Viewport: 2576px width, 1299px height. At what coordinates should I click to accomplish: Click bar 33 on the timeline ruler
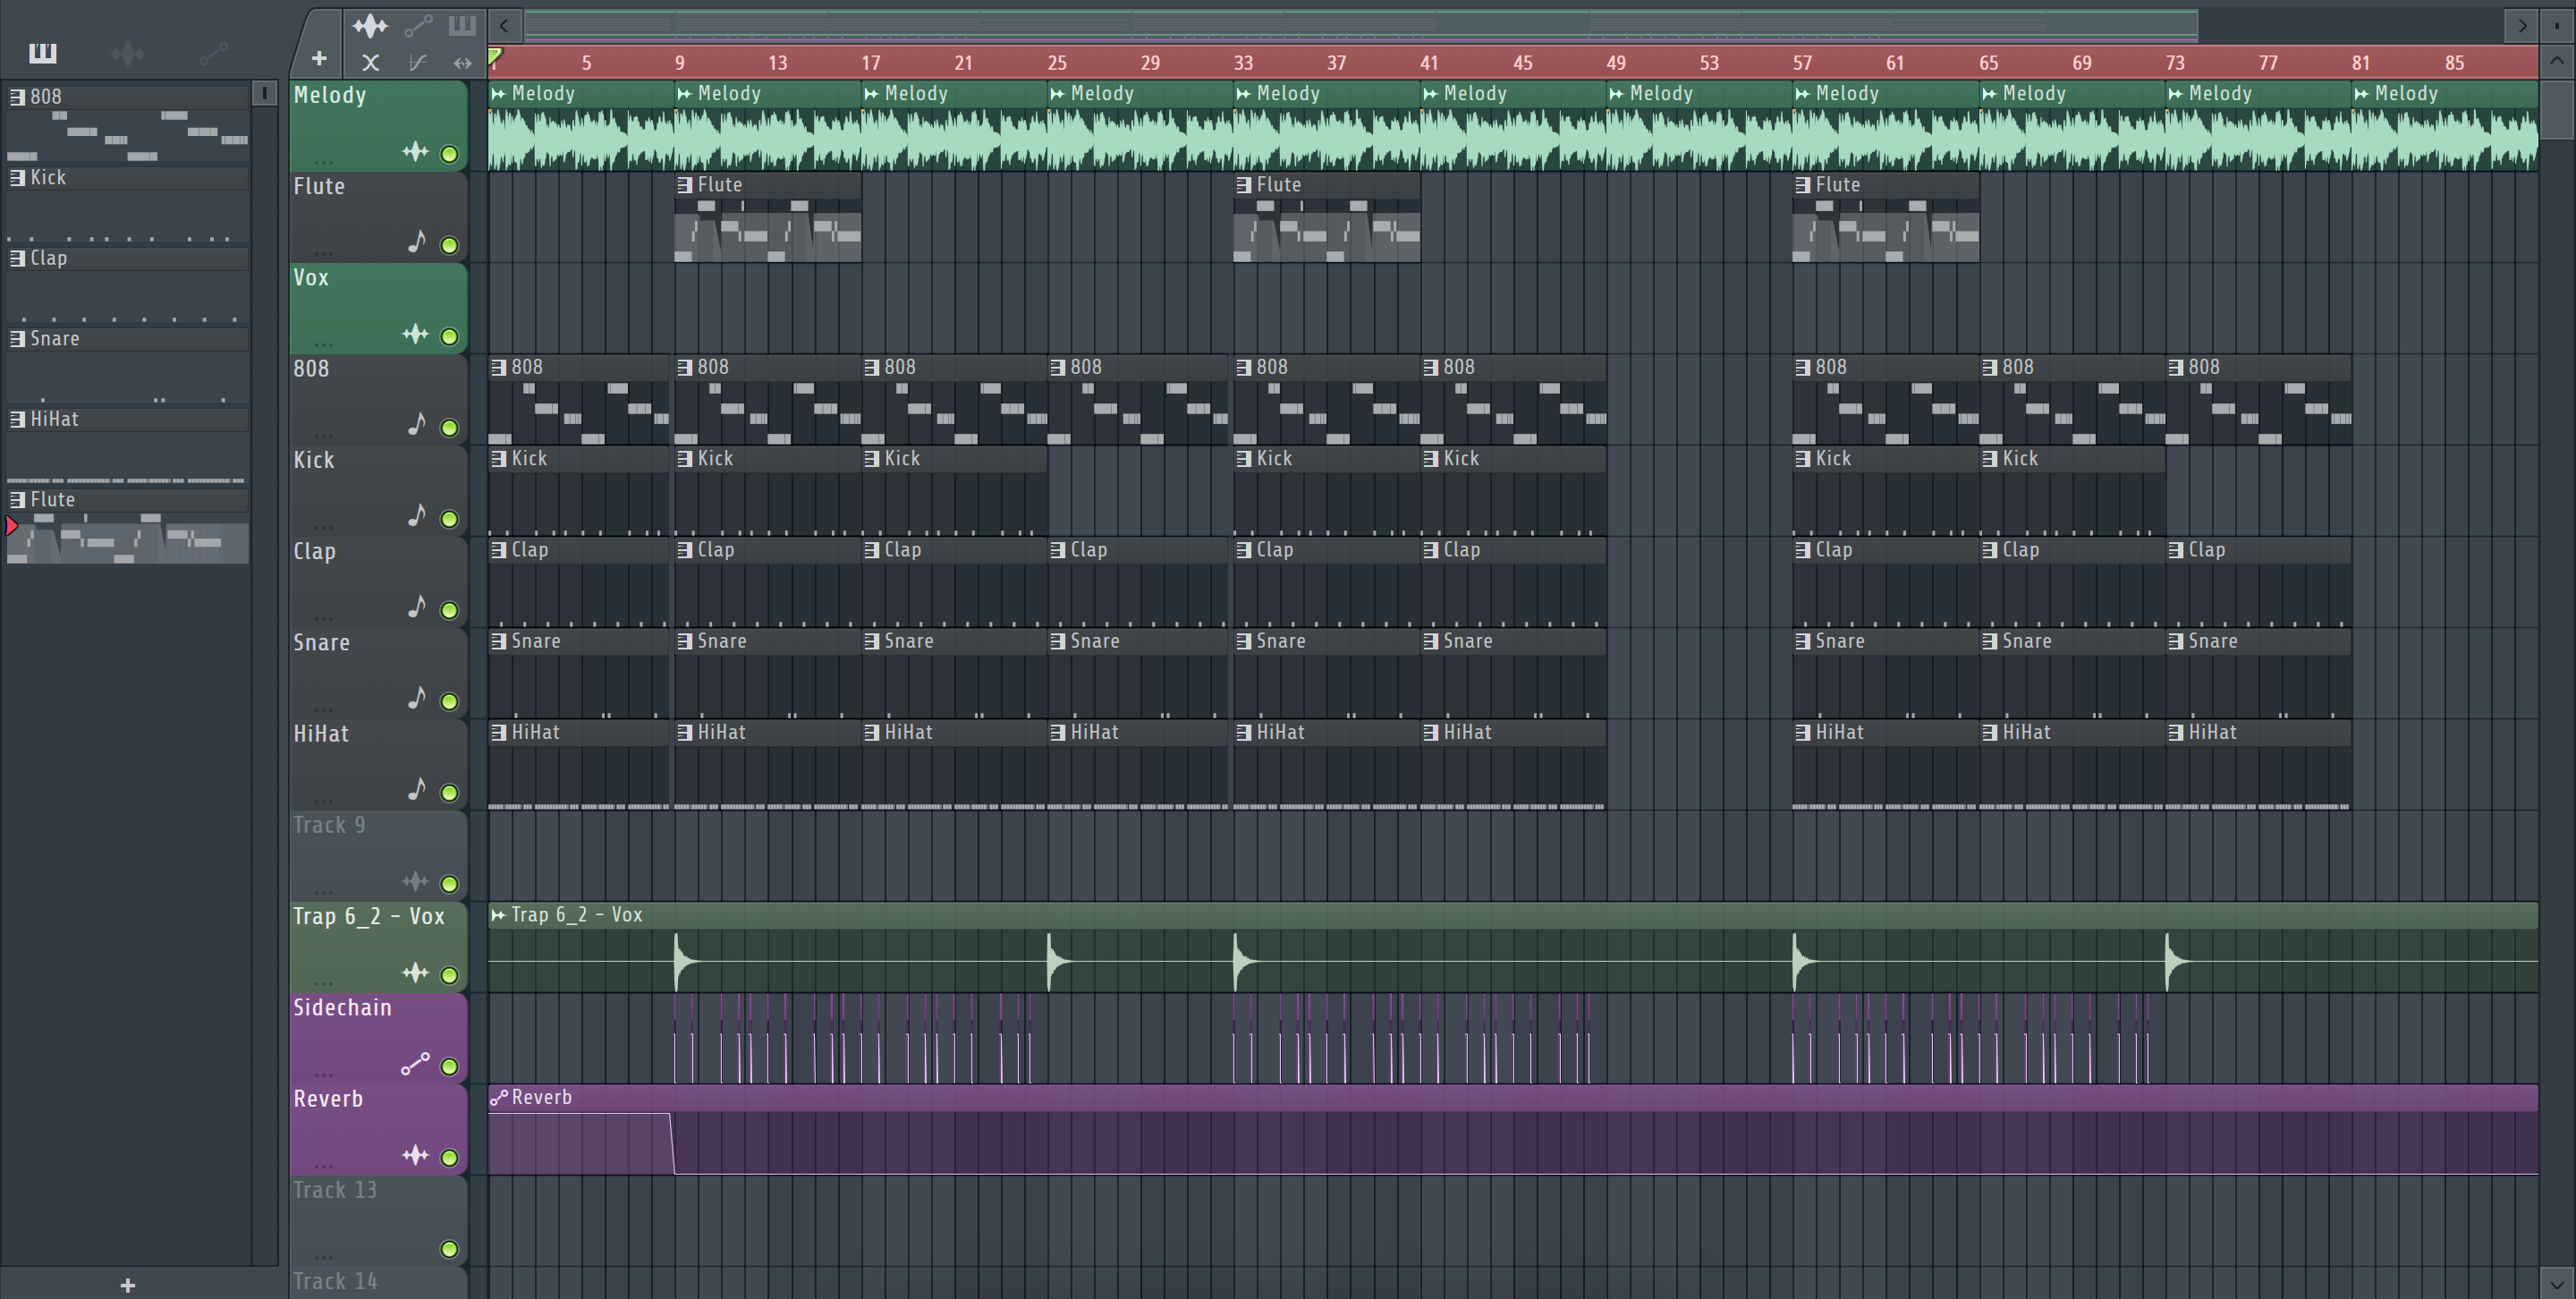(1243, 63)
